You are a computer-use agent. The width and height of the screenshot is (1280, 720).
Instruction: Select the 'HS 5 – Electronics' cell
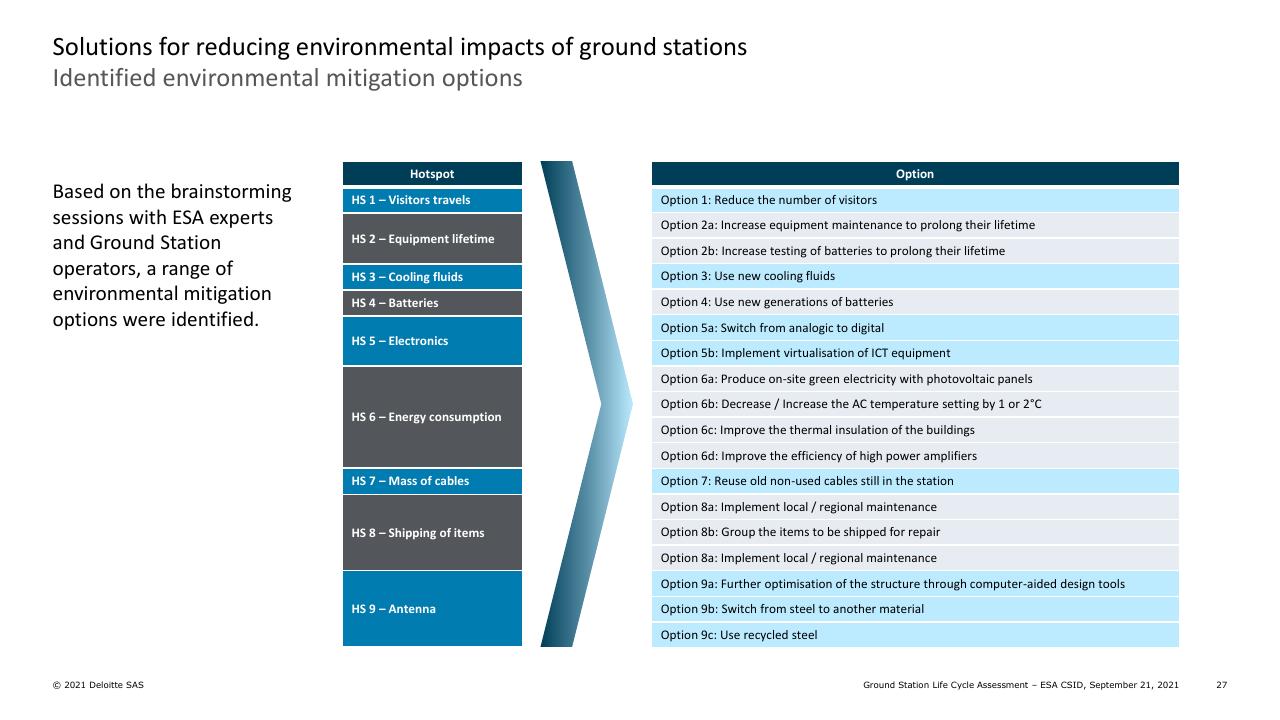432,341
